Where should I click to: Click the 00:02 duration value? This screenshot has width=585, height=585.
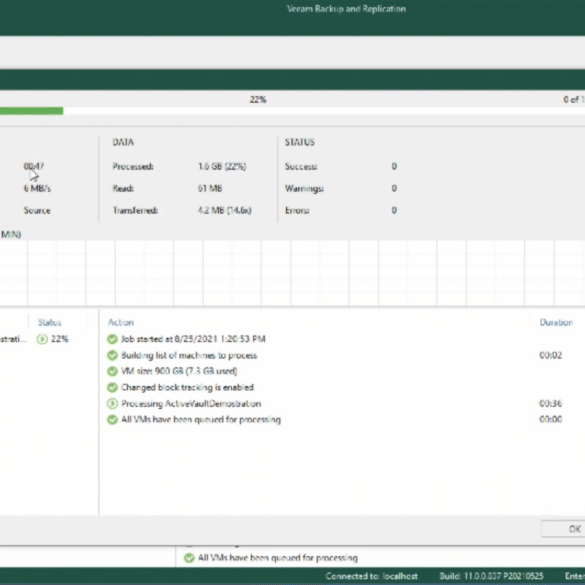pyautogui.click(x=550, y=355)
